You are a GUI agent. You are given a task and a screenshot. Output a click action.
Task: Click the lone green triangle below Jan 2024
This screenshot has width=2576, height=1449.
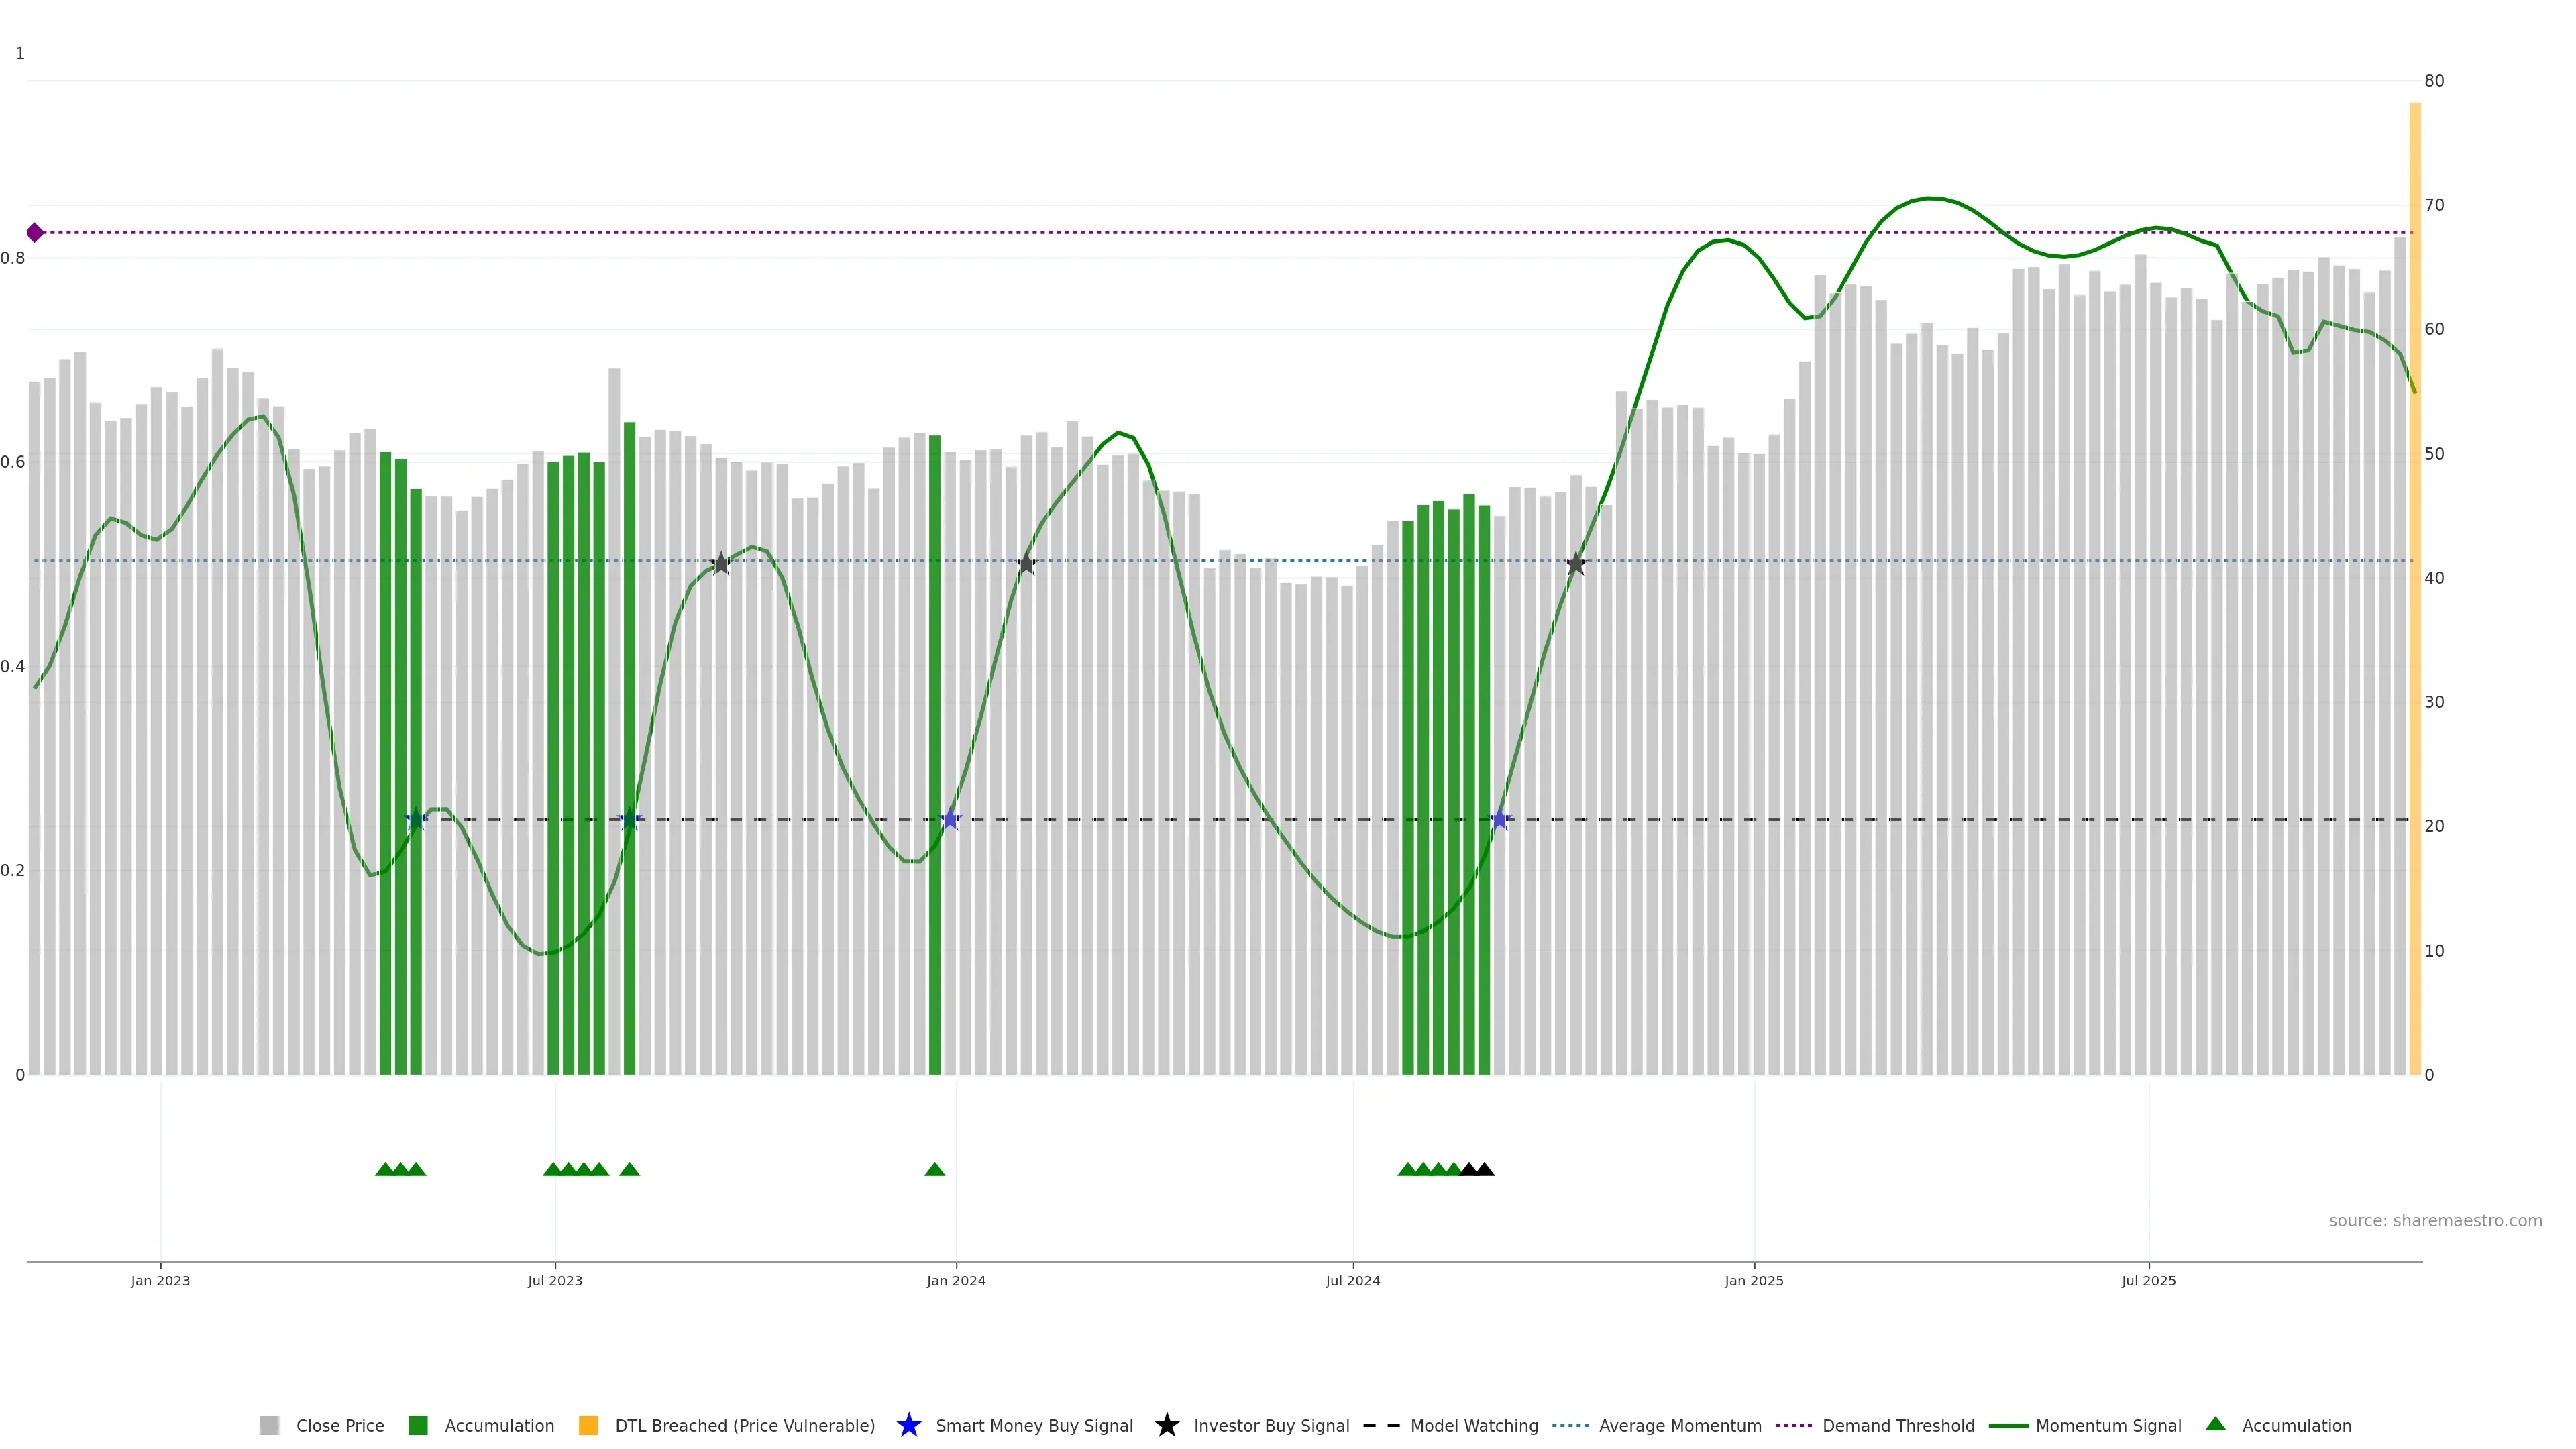point(935,1169)
